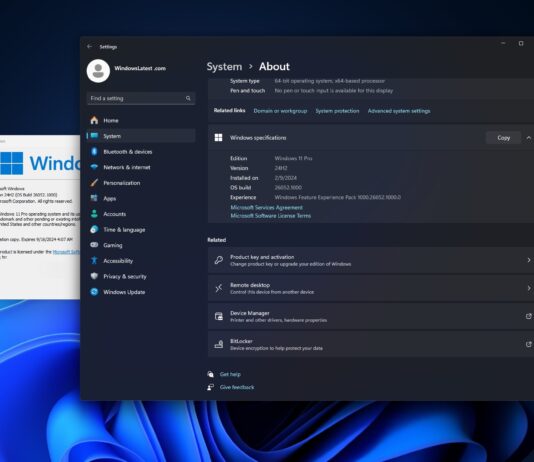Click the Give feedback link
The height and width of the screenshot is (462, 534).
tap(237, 387)
